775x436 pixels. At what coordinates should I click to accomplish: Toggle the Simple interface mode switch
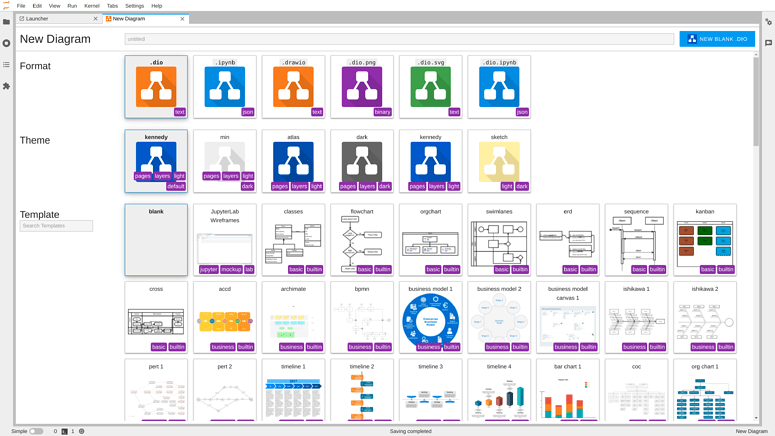(x=36, y=431)
